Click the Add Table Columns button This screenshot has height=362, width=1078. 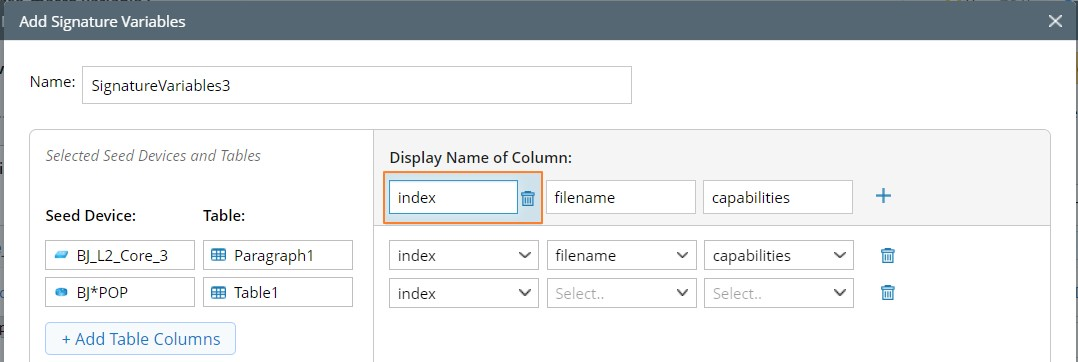pyautogui.click(x=140, y=339)
